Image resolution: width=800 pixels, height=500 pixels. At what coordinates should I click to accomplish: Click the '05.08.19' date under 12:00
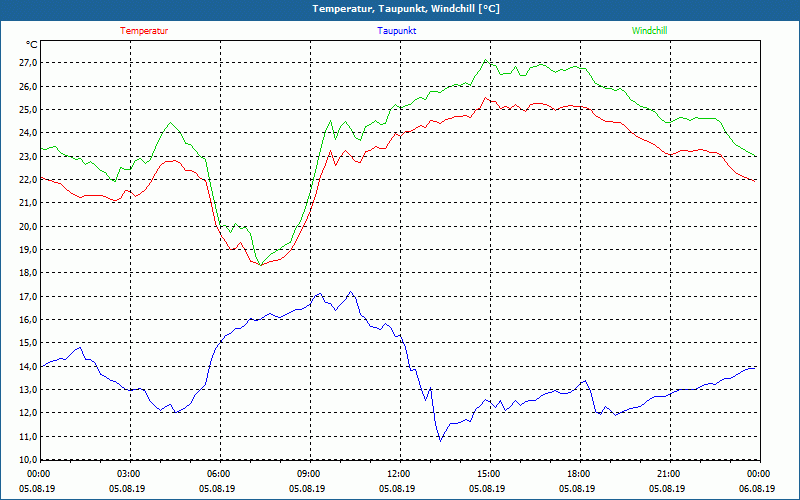(x=397, y=488)
